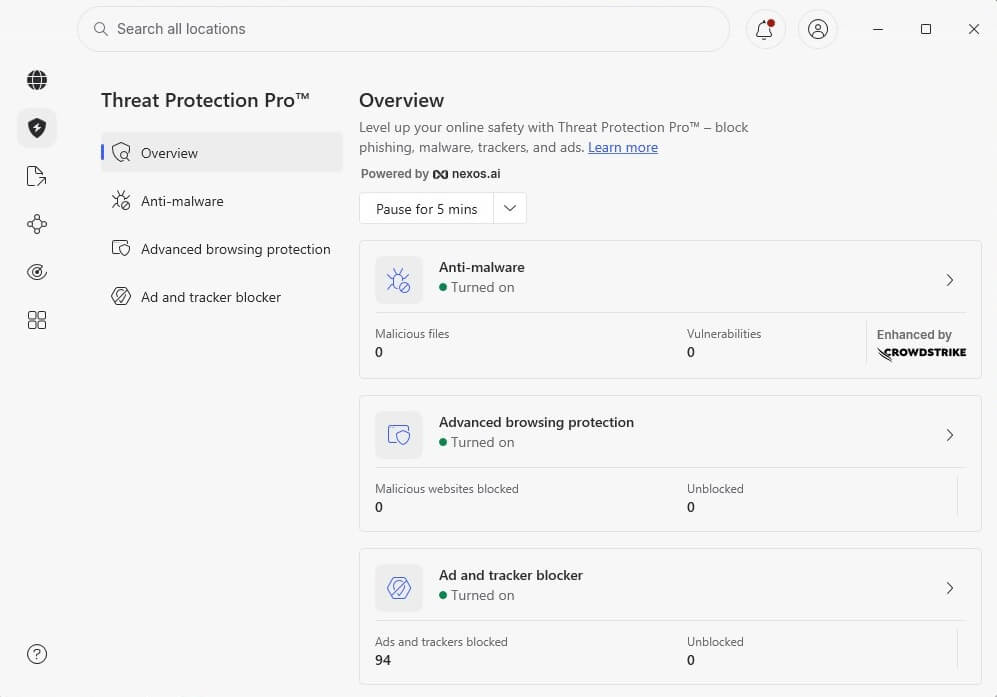This screenshot has height=697, width=997.
Task: Select Advanced browsing protection in left menu
Action: [222, 249]
